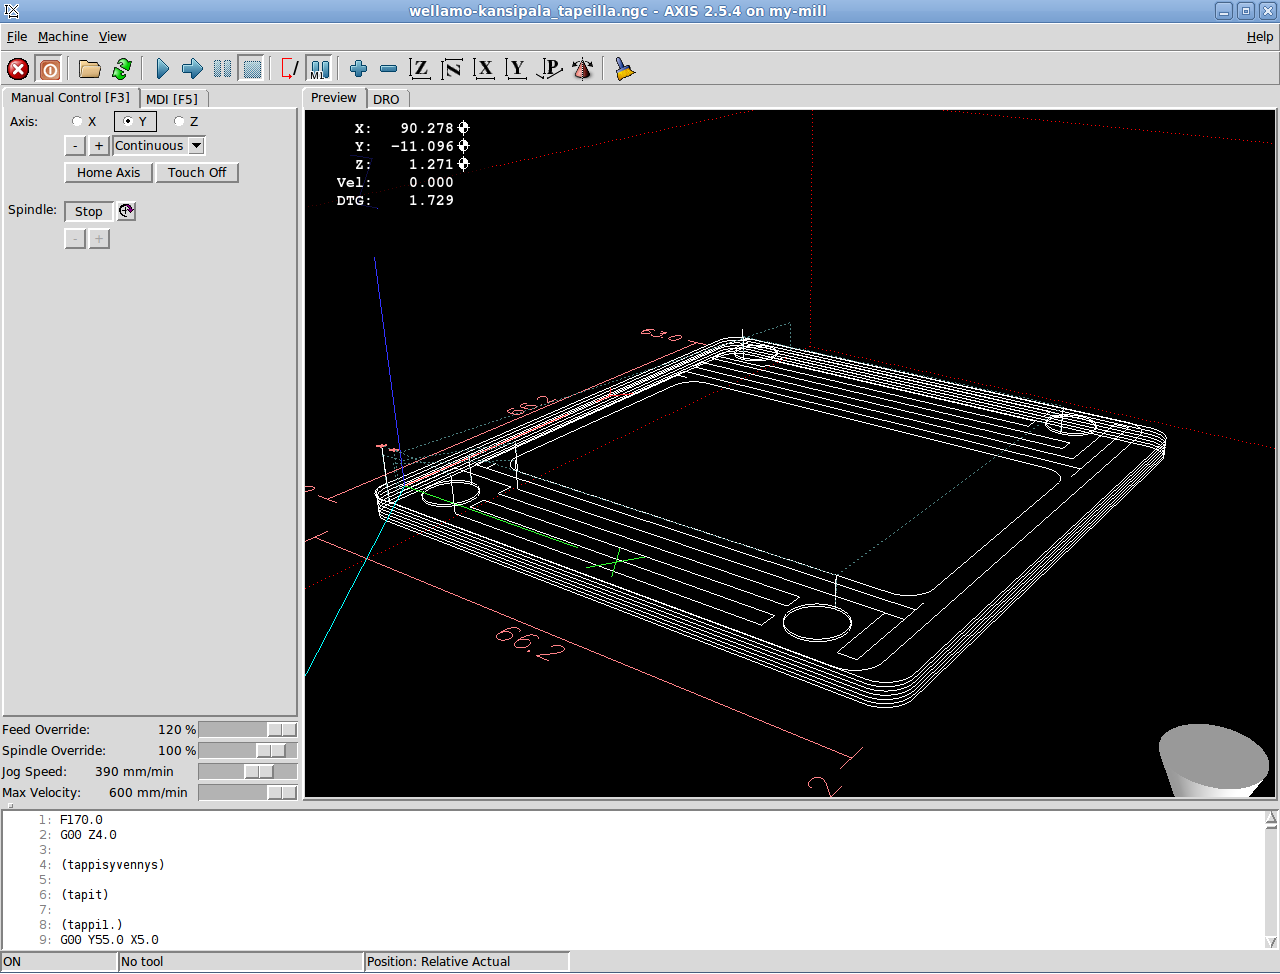
Task: Click G-code line F170.0
Action: [81, 820]
